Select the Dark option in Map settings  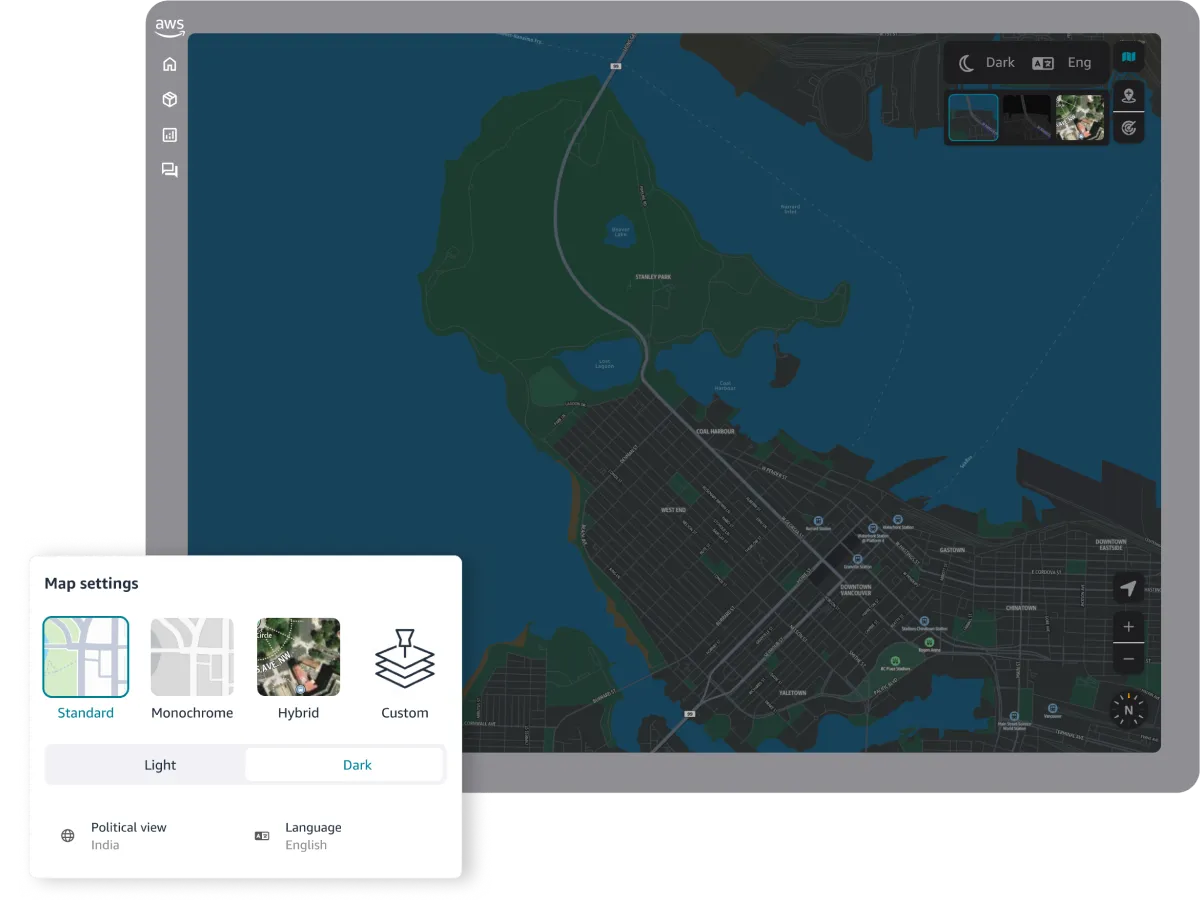click(x=357, y=764)
